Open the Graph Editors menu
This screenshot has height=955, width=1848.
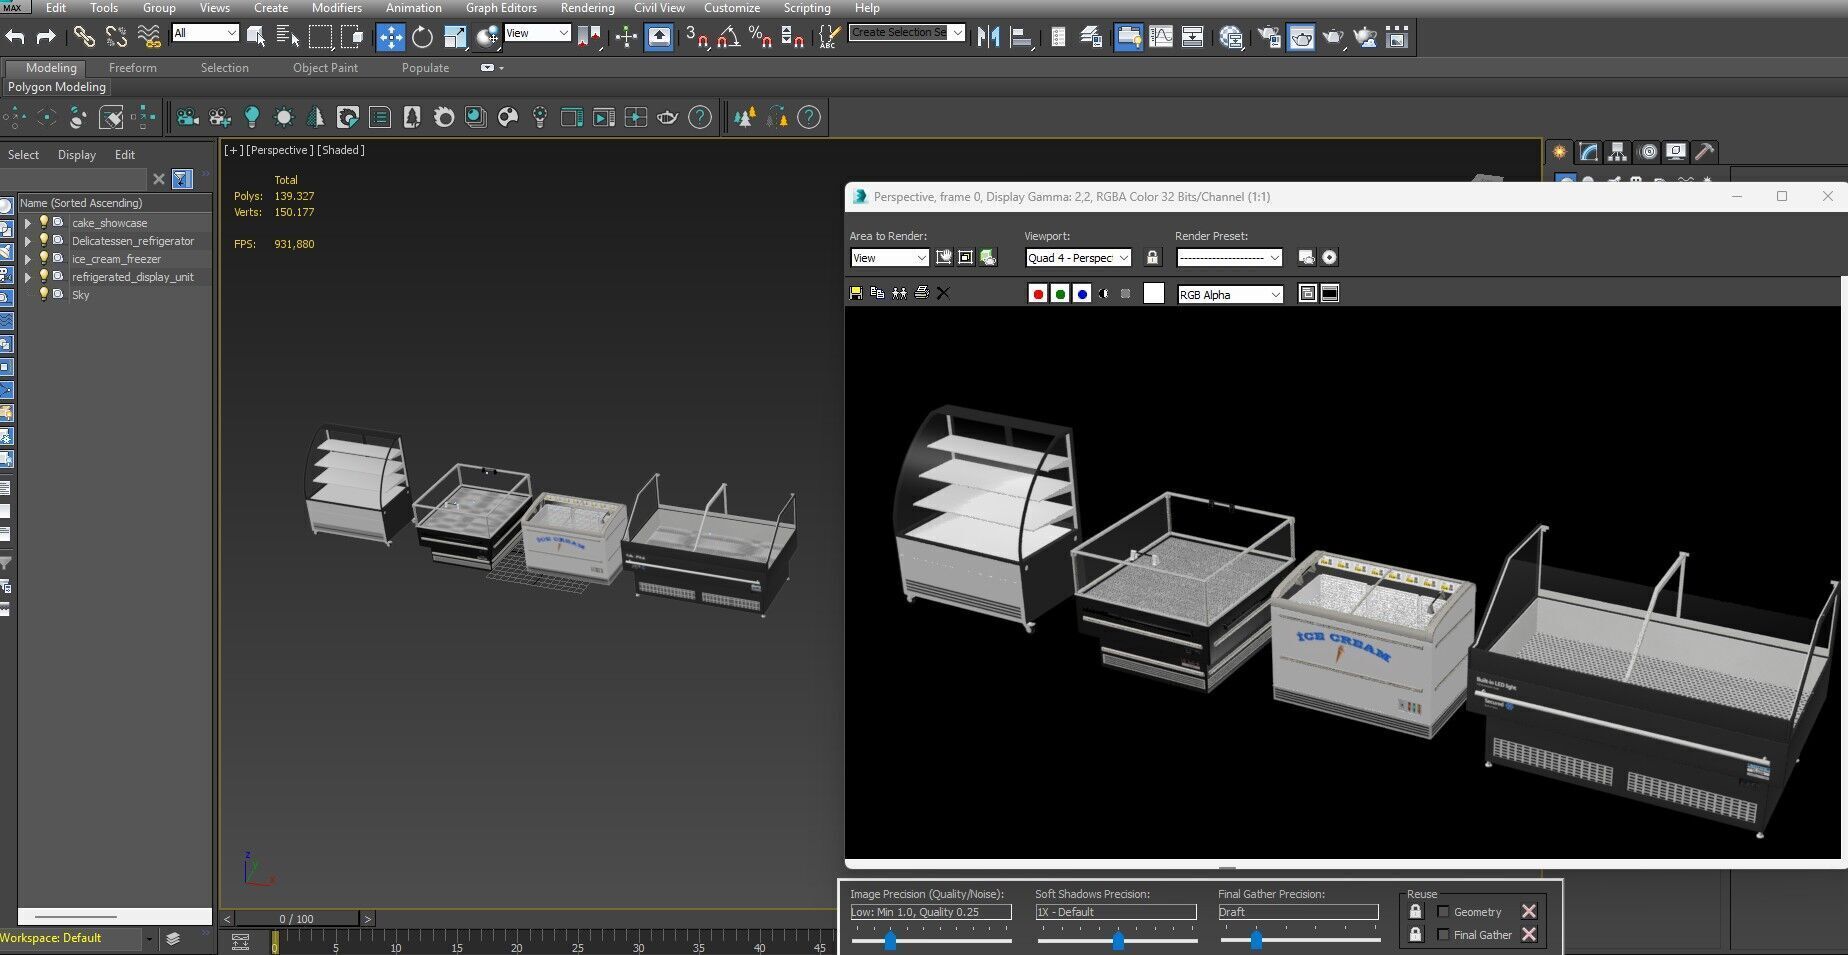pos(501,8)
